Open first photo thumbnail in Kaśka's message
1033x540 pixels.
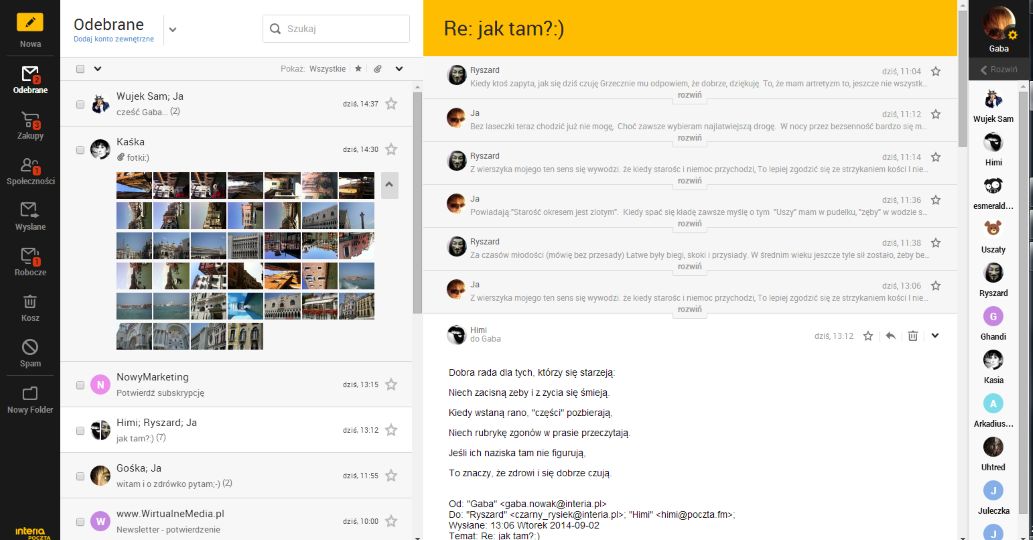(134, 185)
